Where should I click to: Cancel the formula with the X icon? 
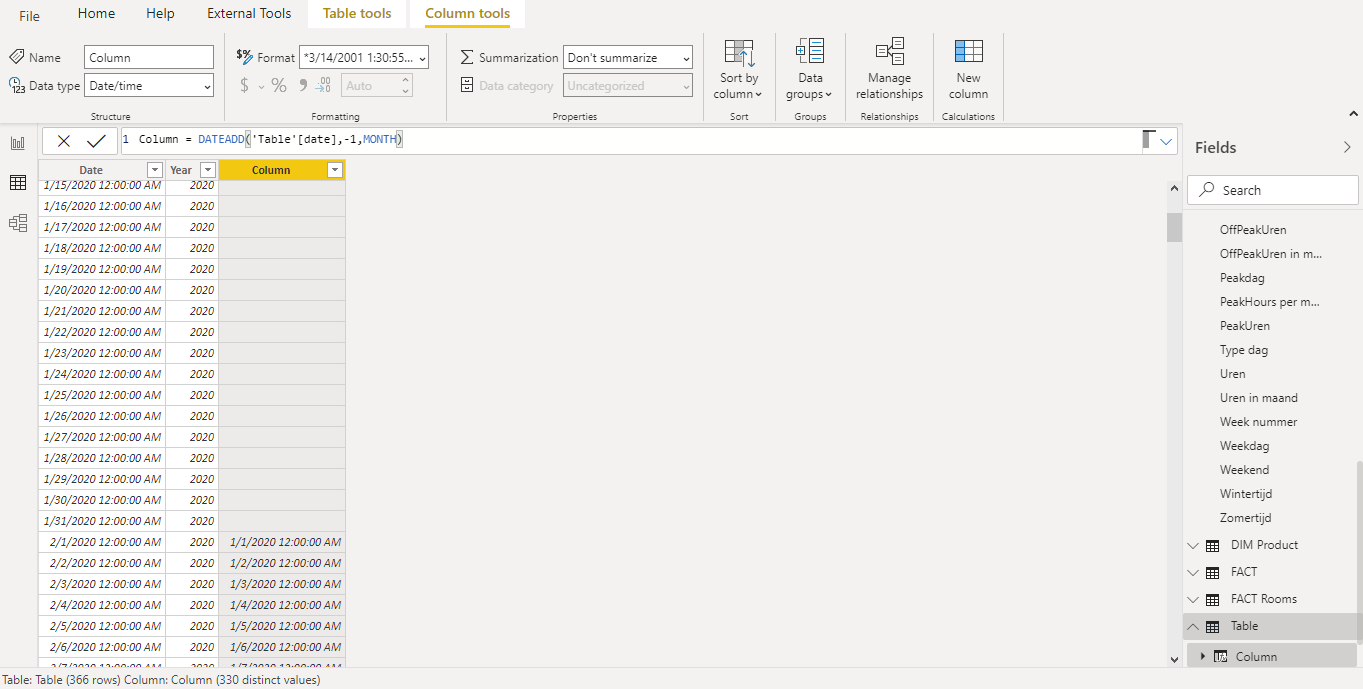64,141
